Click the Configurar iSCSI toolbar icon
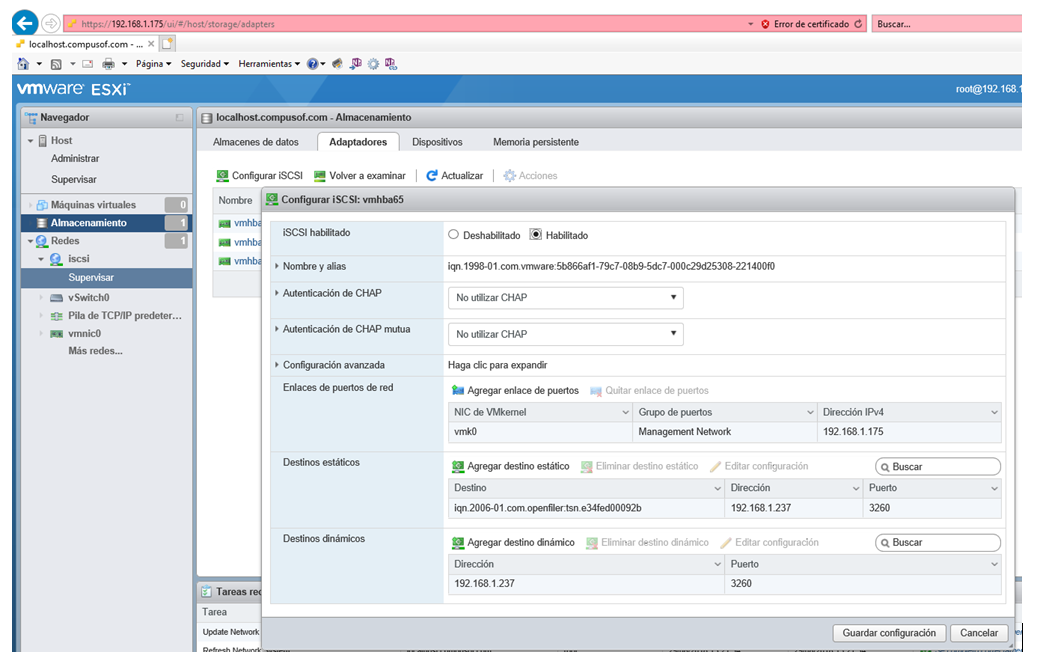This screenshot has height=671, width=1041. tap(222, 176)
